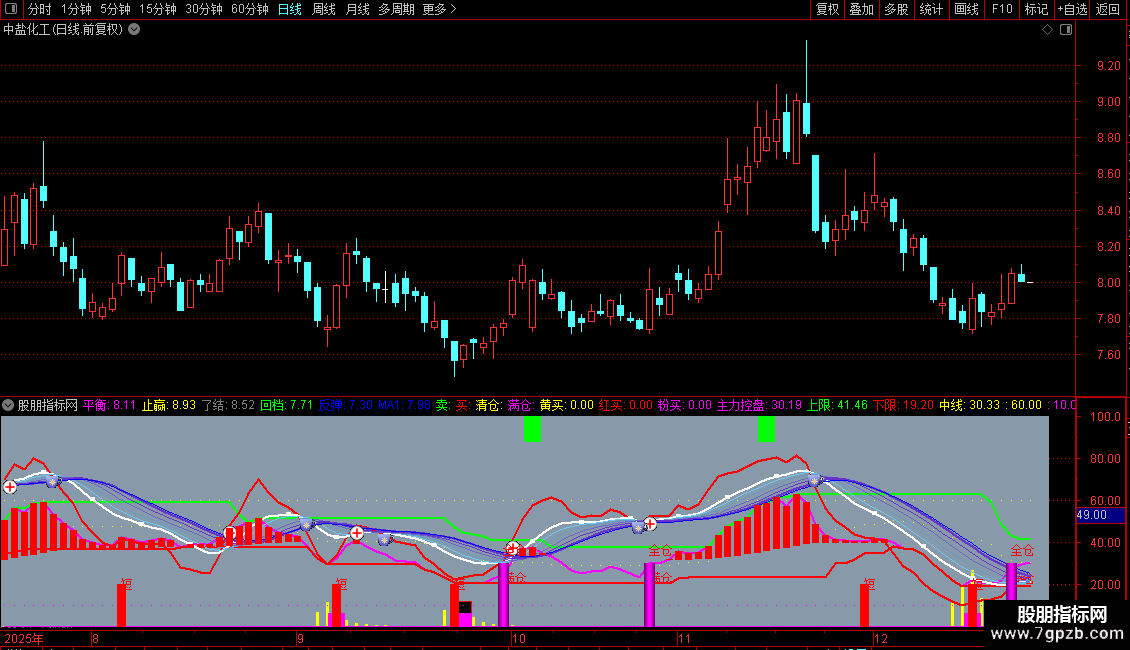Open the 复权 adjustment menu
The height and width of the screenshot is (650, 1130).
827,9
